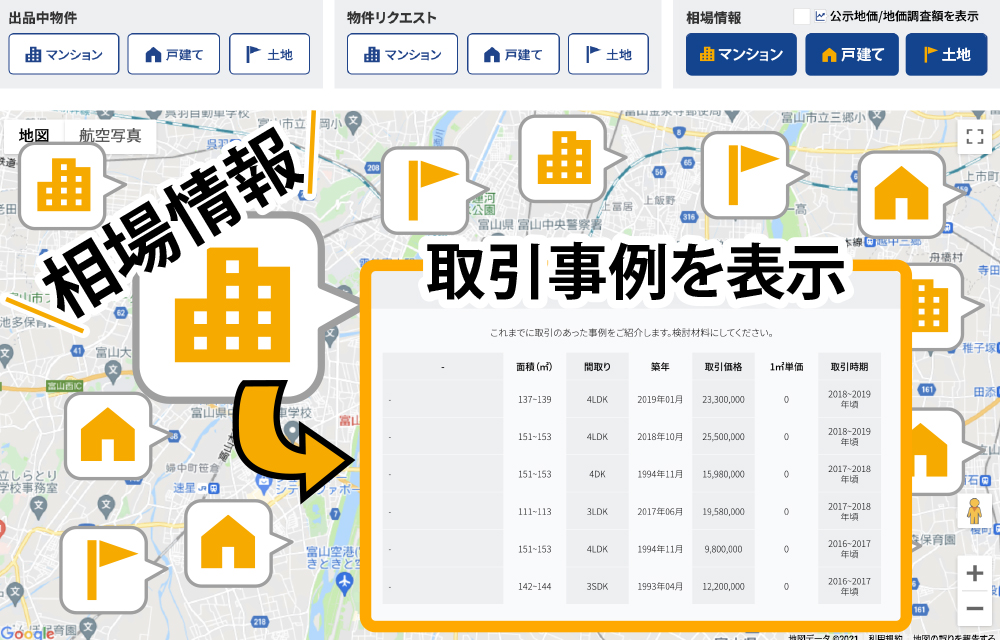Screen dimensions: 1000x640
Task: Switch to 航空写真 satellite view
Action: [110, 135]
